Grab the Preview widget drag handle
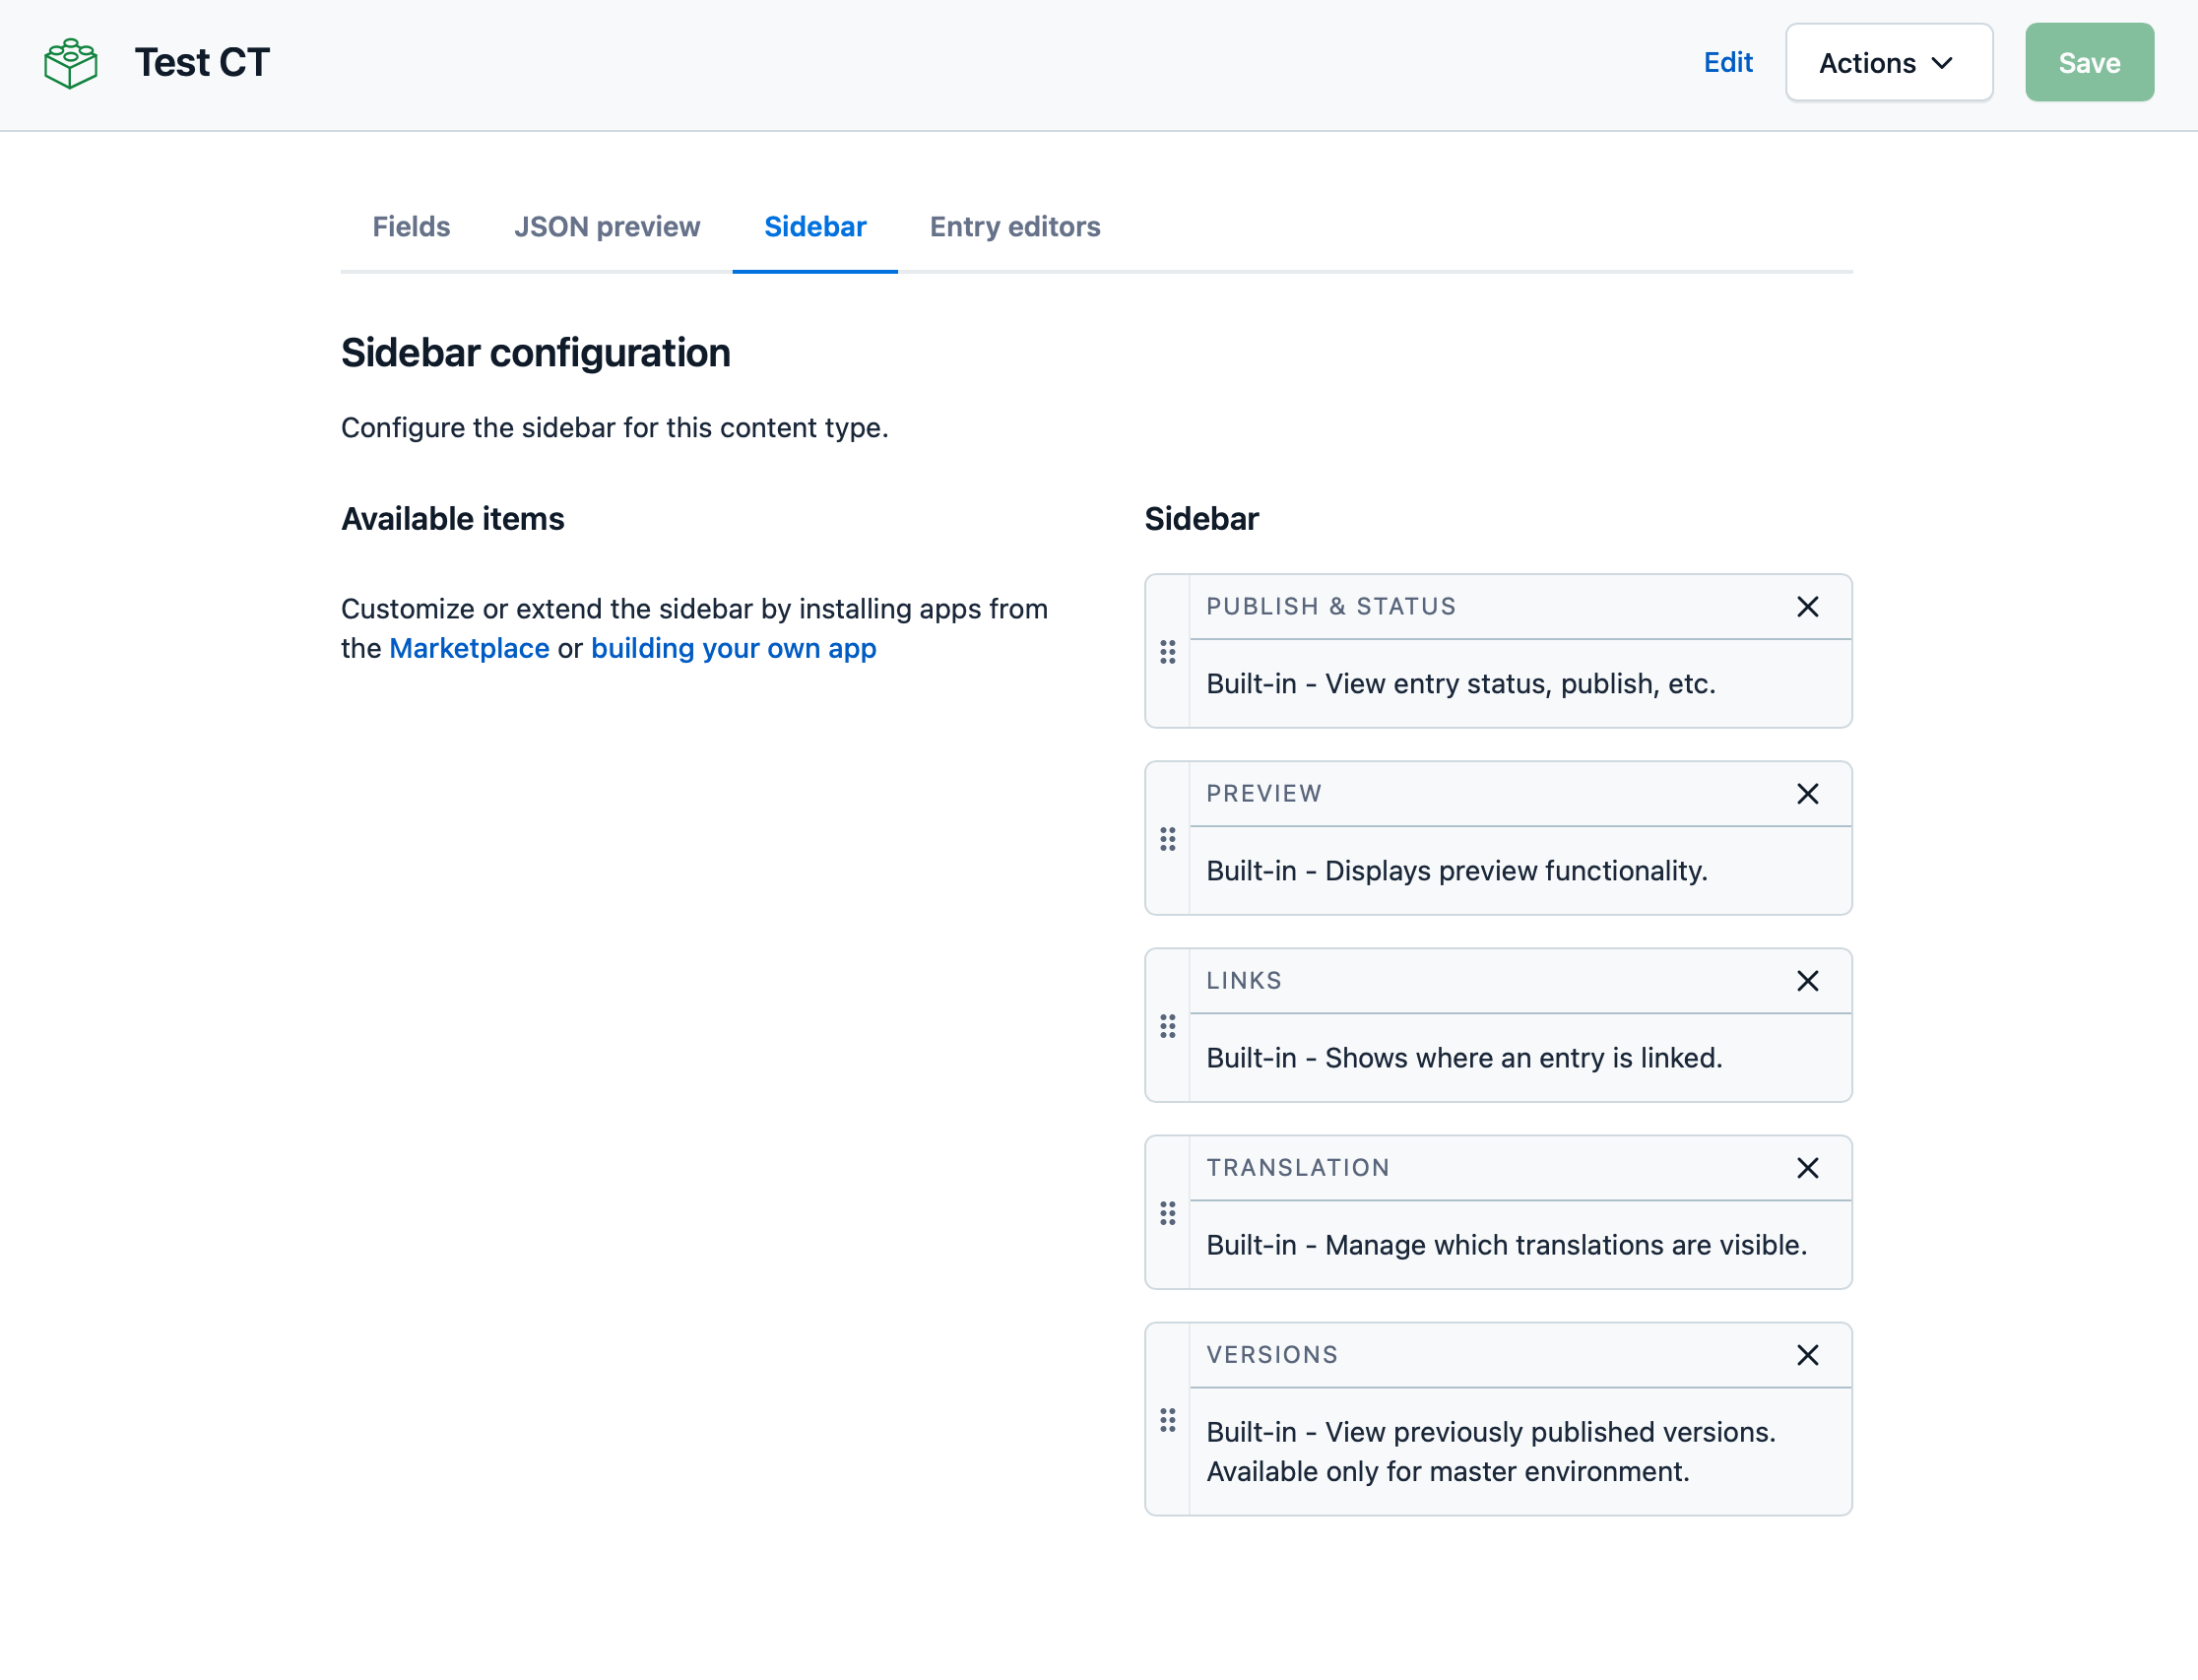The image size is (2198, 1680). point(1167,839)
